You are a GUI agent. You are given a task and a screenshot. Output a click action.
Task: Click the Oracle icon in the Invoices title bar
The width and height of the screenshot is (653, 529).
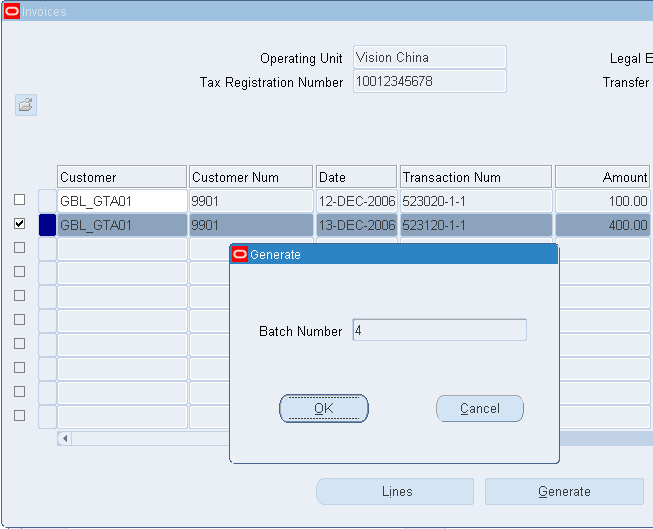pyautogui.click(x=12, y=11)
